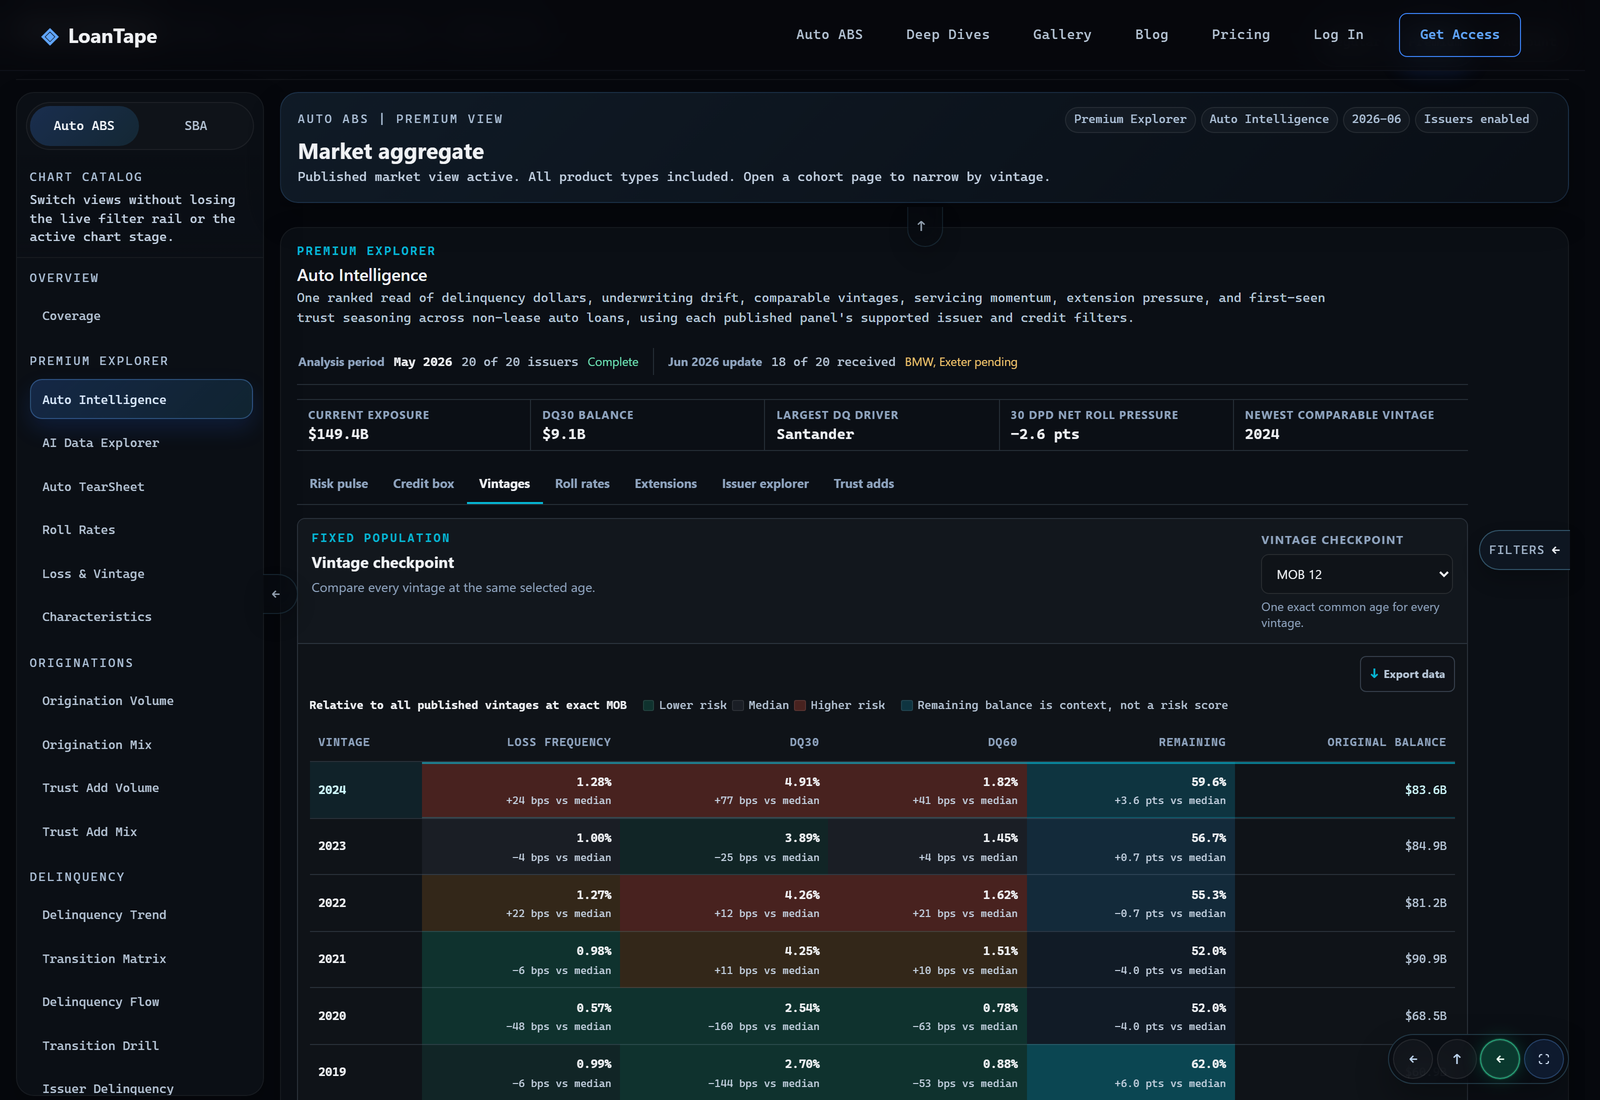This screenshot has width=1600, height=1100.
Task: Switch to the Credit box tab
Action: pyautogui.click(x=423, y=484)
